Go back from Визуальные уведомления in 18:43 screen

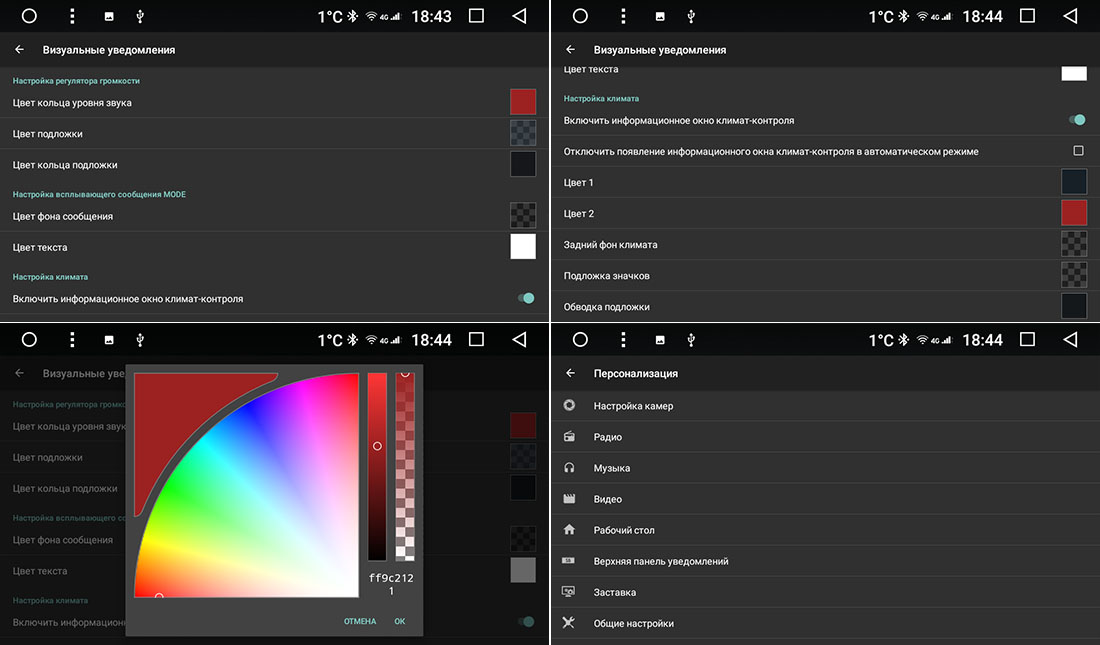(x=20, y=50)
